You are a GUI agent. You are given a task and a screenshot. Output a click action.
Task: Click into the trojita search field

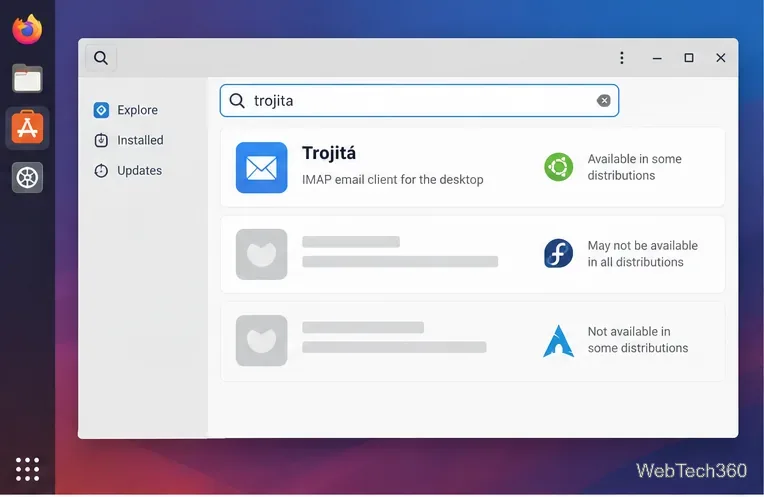[x=419, y=100]
